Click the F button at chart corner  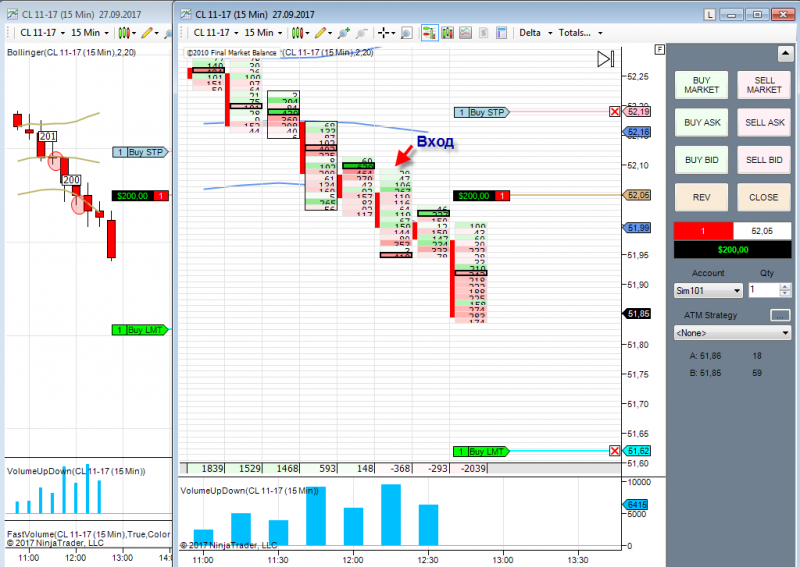tap(660, 50)
